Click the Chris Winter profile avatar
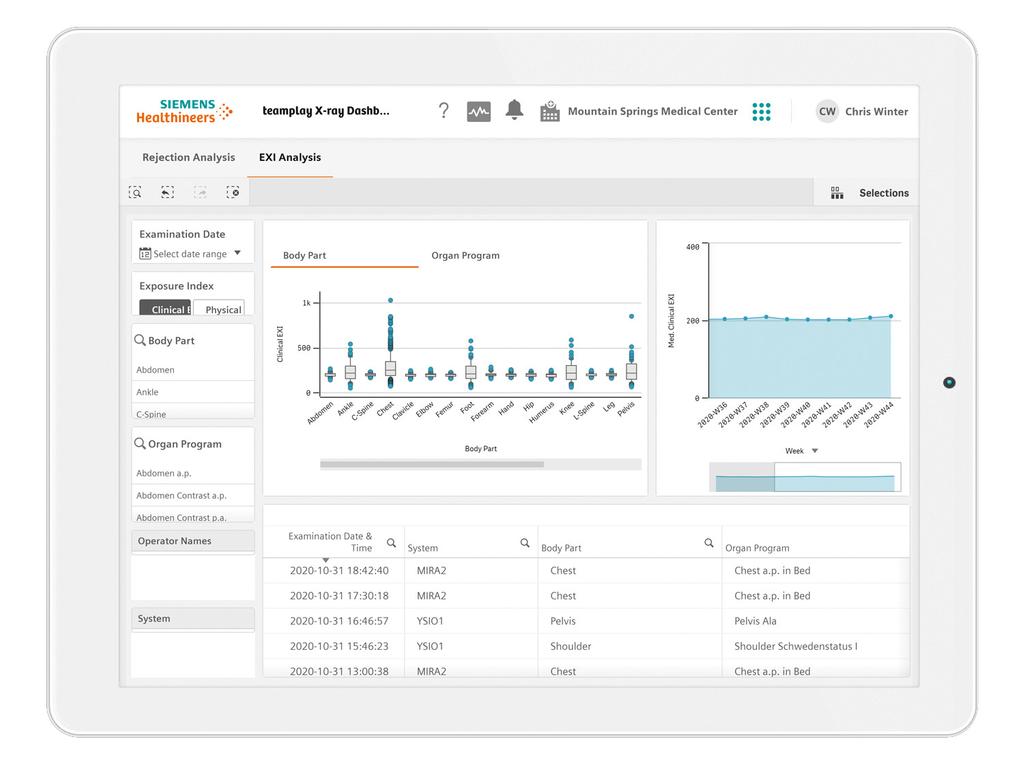 [x=827, y=111]
